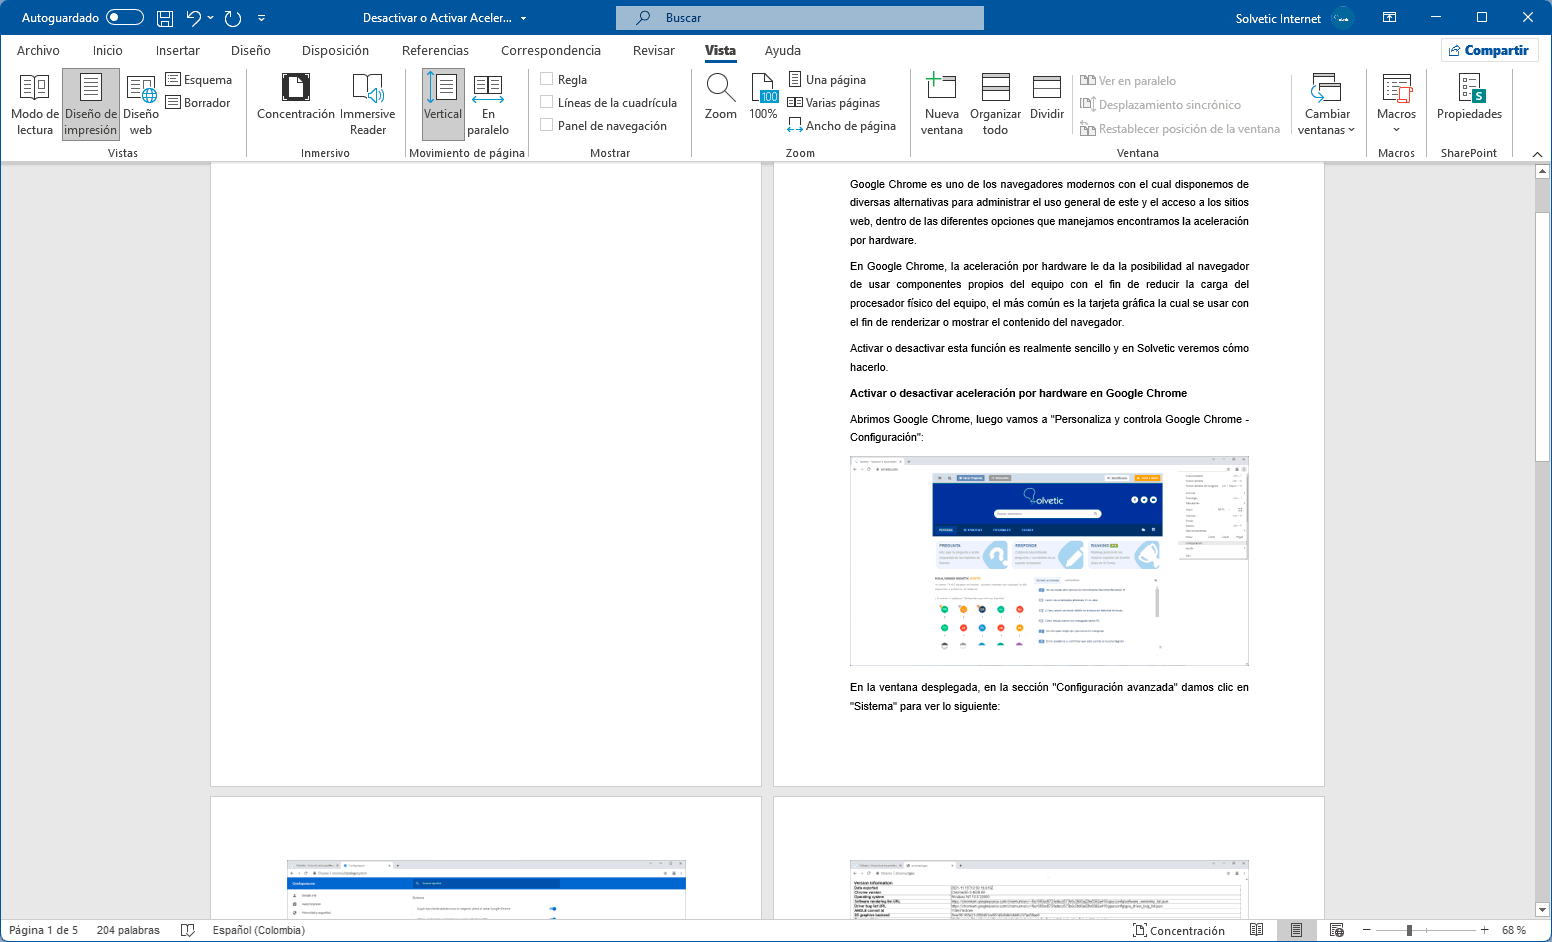Click the zoom slider handle
This screenshot has width=1552, height=942.
1409,930
